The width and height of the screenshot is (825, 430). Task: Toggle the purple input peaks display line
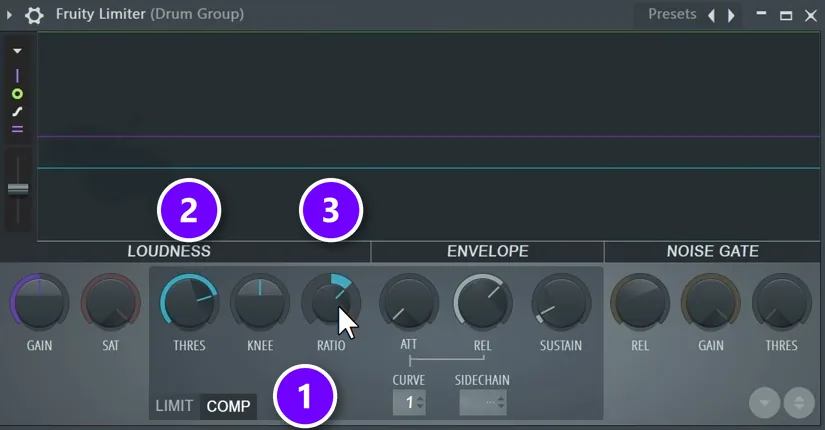click(x=17, y=76)
